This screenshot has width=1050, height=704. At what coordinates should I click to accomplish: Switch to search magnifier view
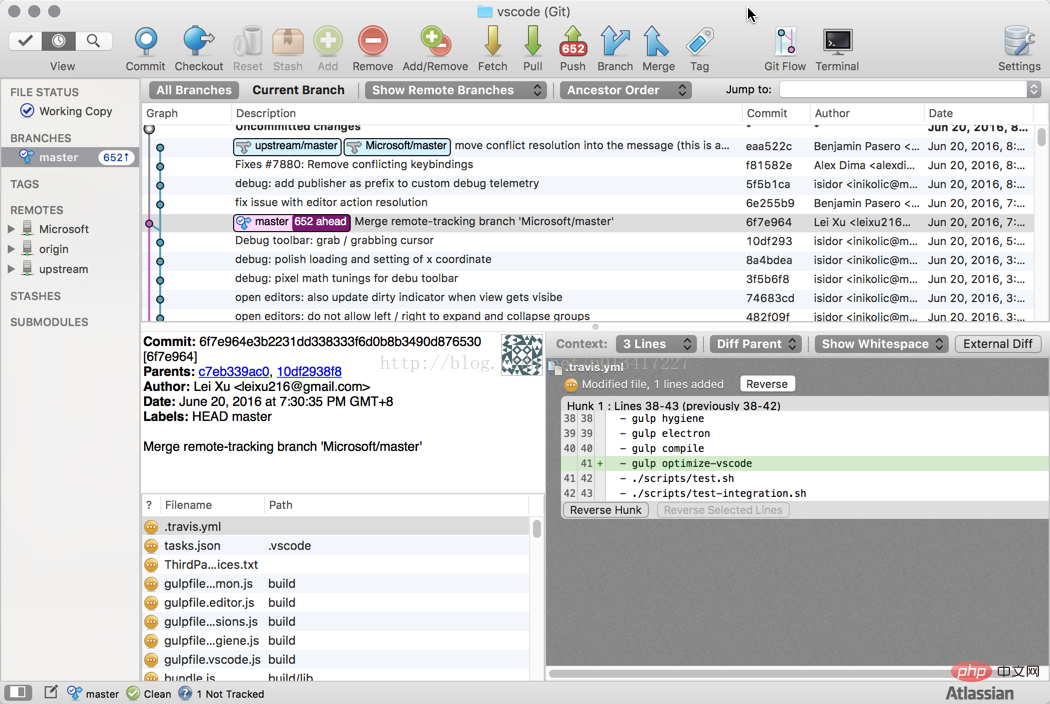point(93,41)
